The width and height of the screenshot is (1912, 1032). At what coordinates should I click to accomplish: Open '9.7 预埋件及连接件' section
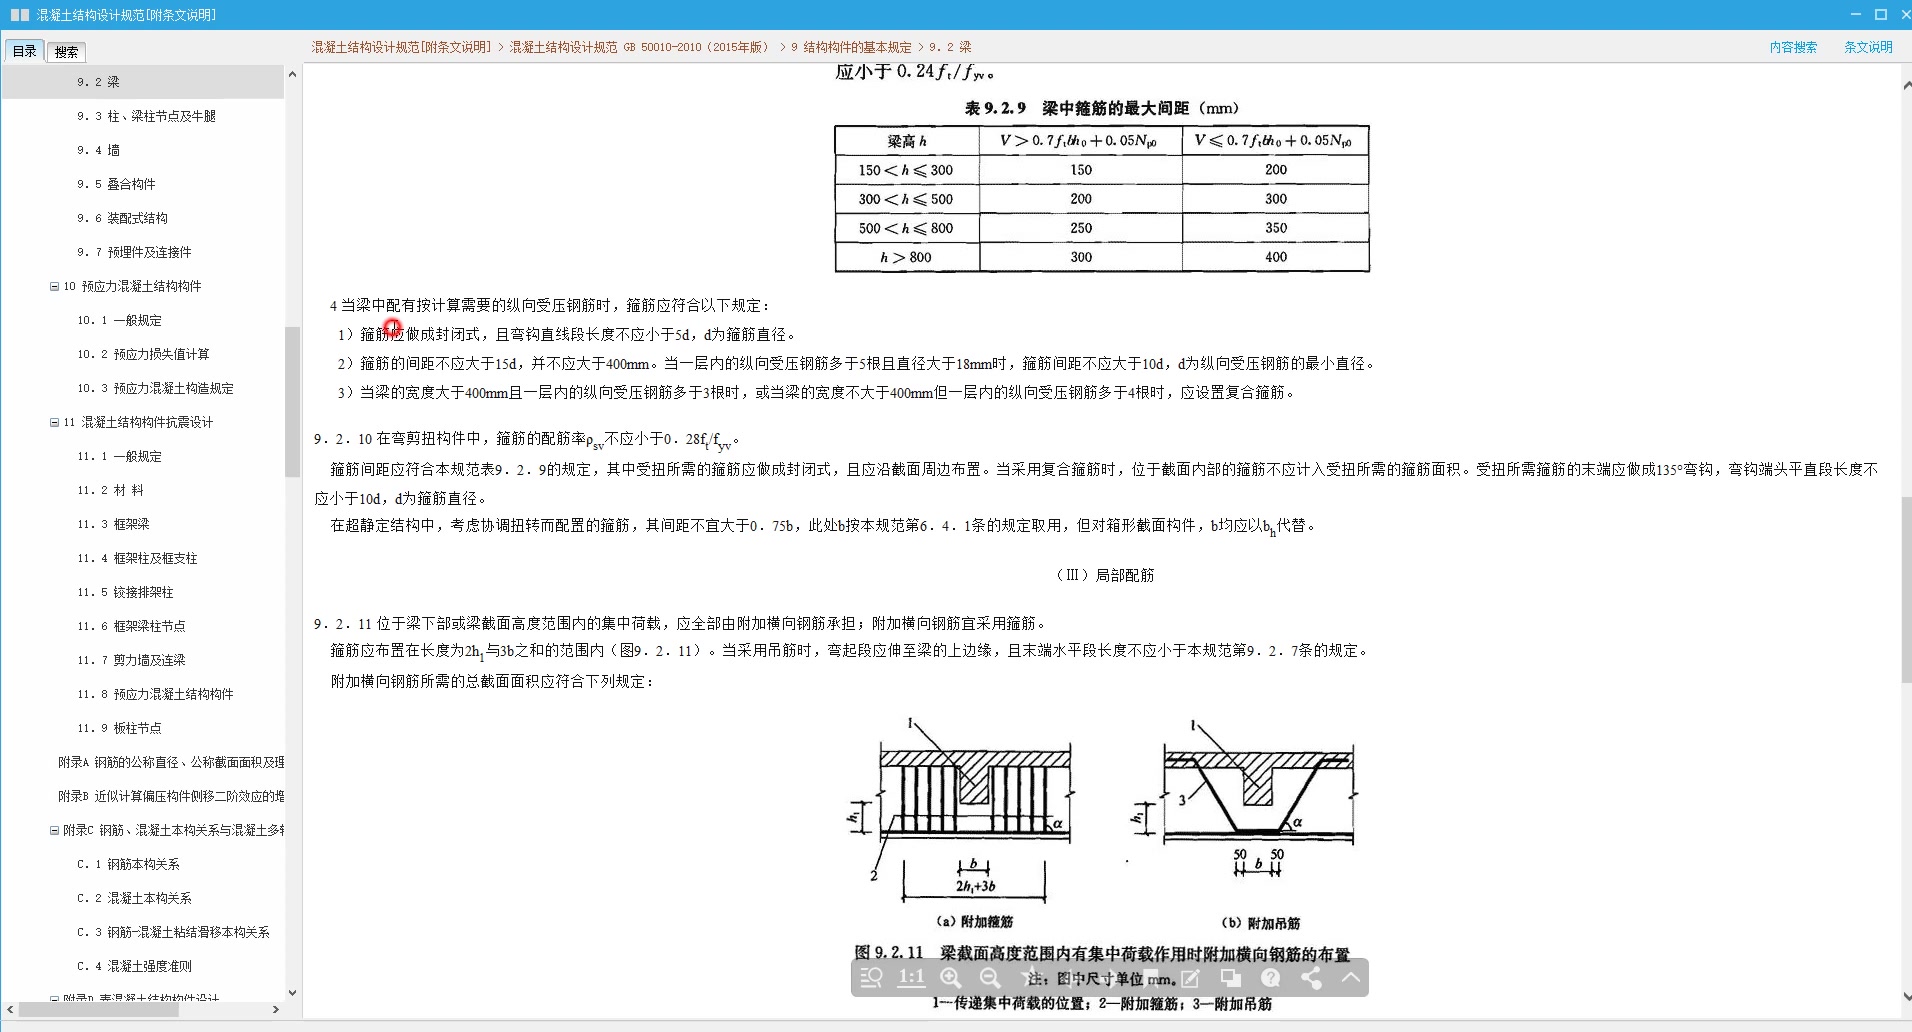tap(134, 252)
